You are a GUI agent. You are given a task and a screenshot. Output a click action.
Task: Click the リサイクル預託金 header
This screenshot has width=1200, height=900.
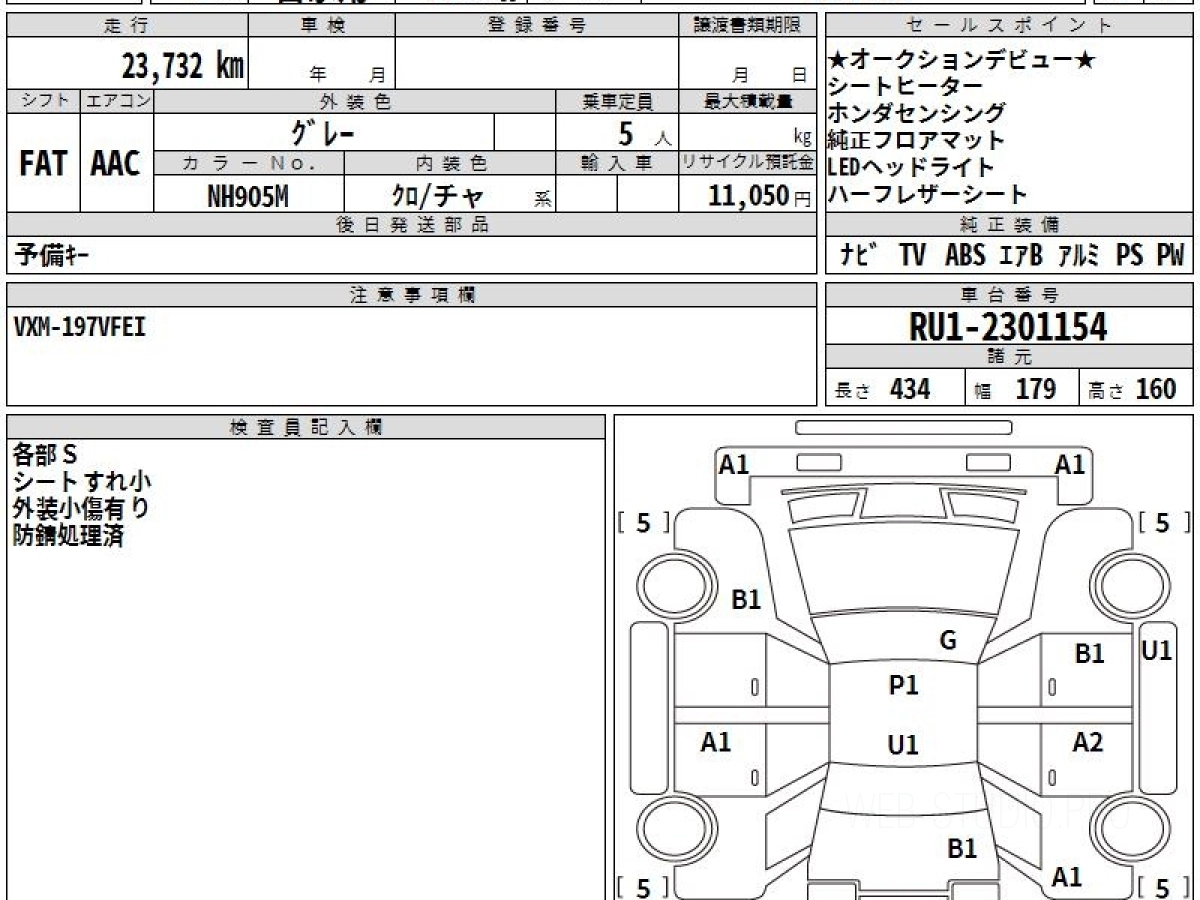tap(748, 163)
